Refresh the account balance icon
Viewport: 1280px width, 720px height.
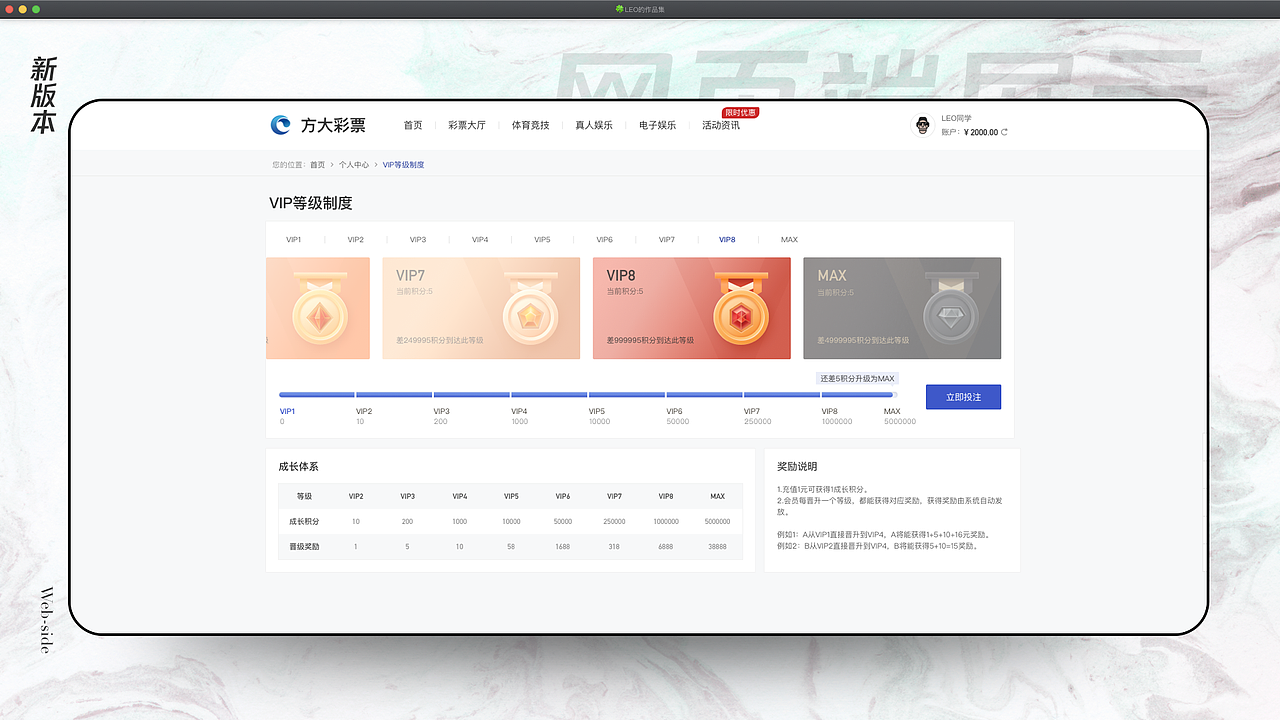(x=1004, y=132)
